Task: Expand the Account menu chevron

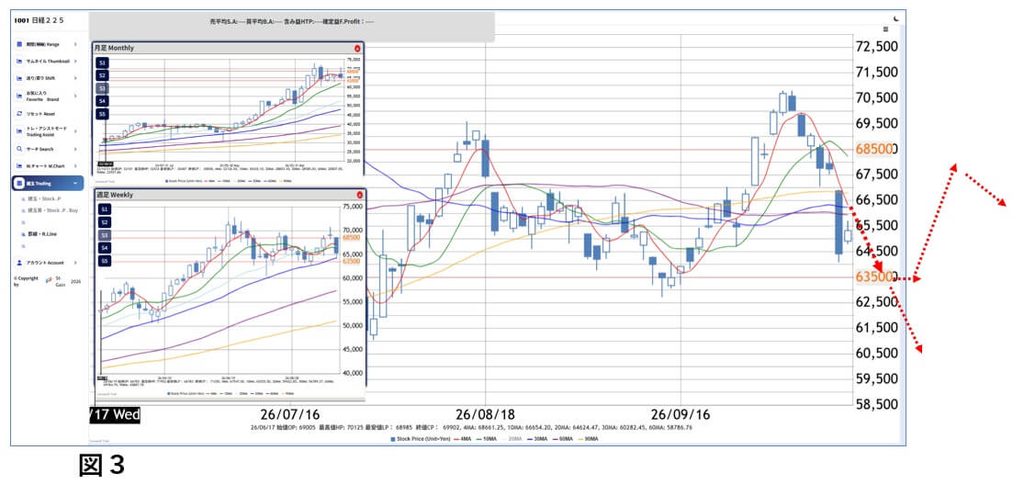Action: tap(76, 262)
